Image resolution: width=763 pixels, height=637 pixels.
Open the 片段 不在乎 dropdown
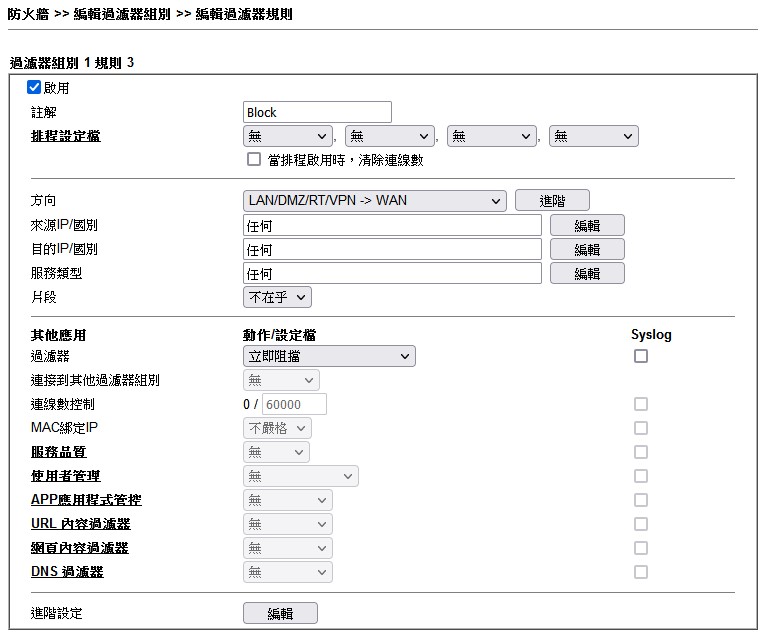coord(278,297)
